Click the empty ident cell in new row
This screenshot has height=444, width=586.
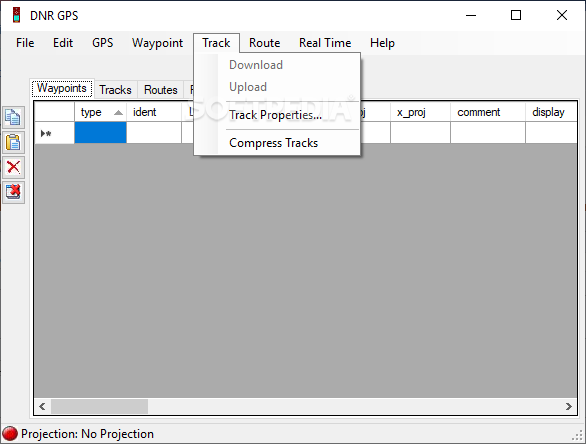154,133
